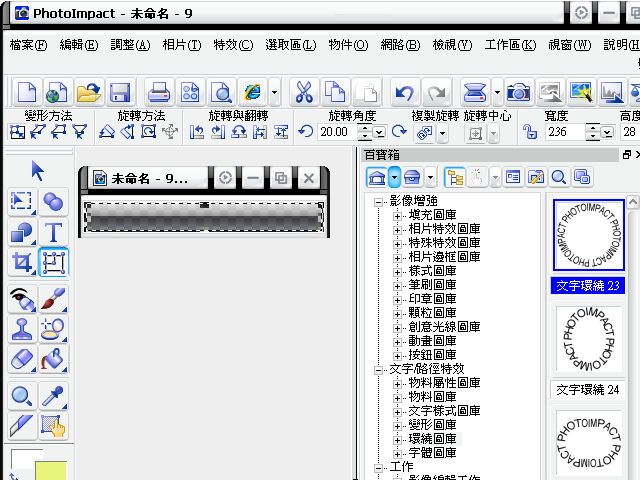The width and height of the screenshot is (640, 480).
Task: Select the 字體圖庫 tree item
Action: (432, 453)
